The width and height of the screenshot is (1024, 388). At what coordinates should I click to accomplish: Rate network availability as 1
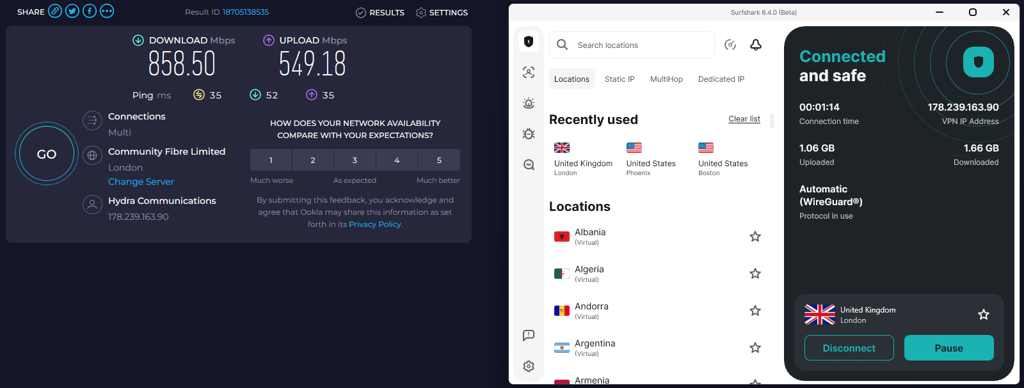click(271, 160)
